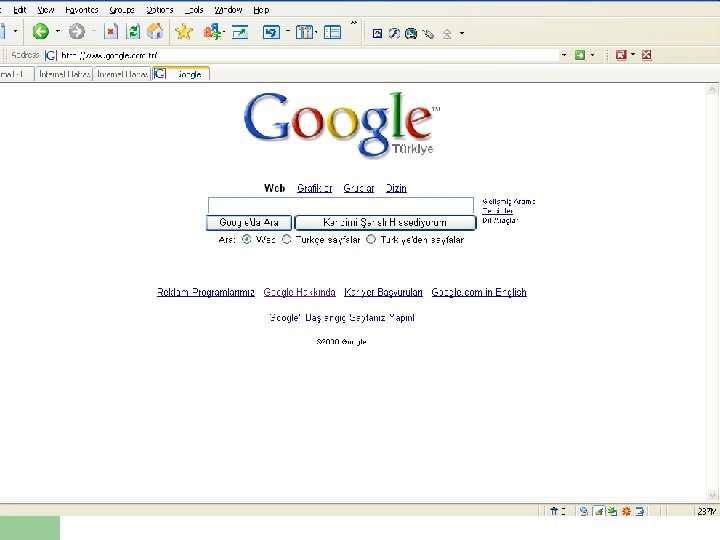The height and width of the screenshot is (540, 720).
Task: Click the orange gear status bar icon
Action: [626, 511]
